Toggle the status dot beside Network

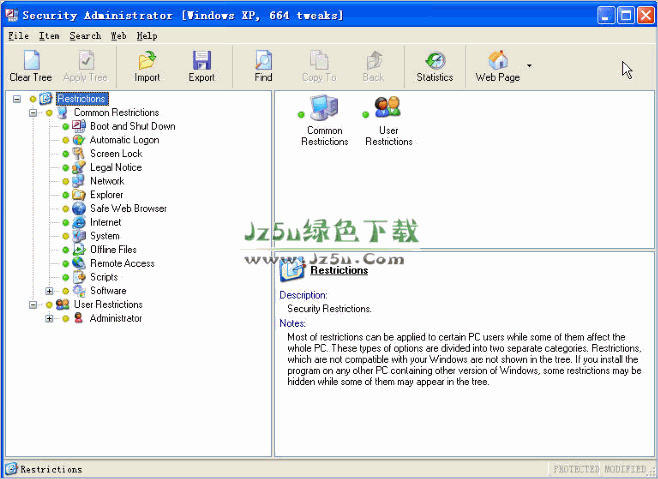(x=65, y=181)
